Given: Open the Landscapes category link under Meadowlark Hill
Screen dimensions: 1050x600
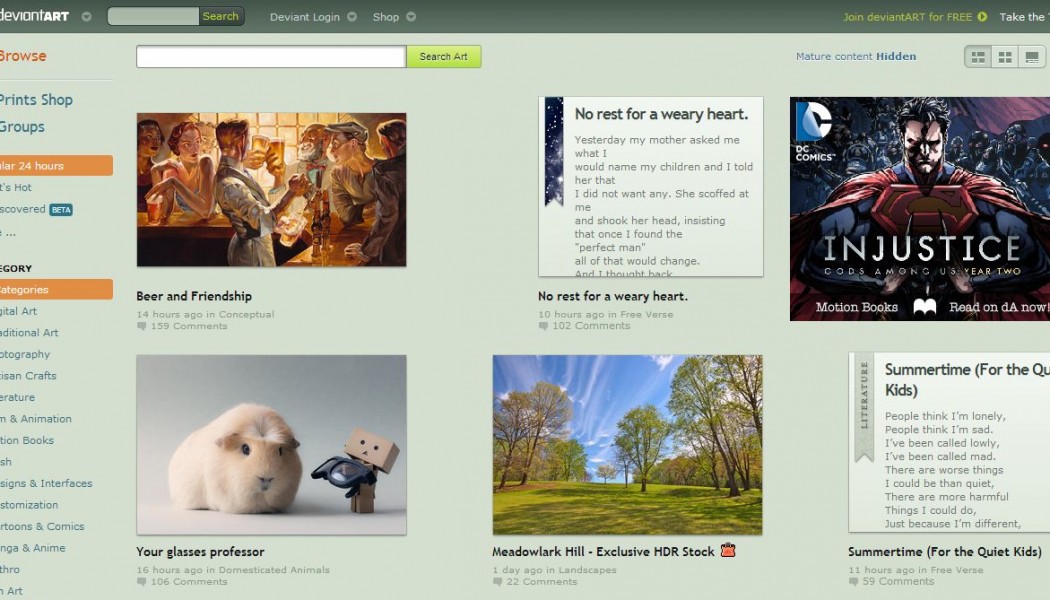Looking at the screenshot, I should pyautogui.click(x=588, y=570).
